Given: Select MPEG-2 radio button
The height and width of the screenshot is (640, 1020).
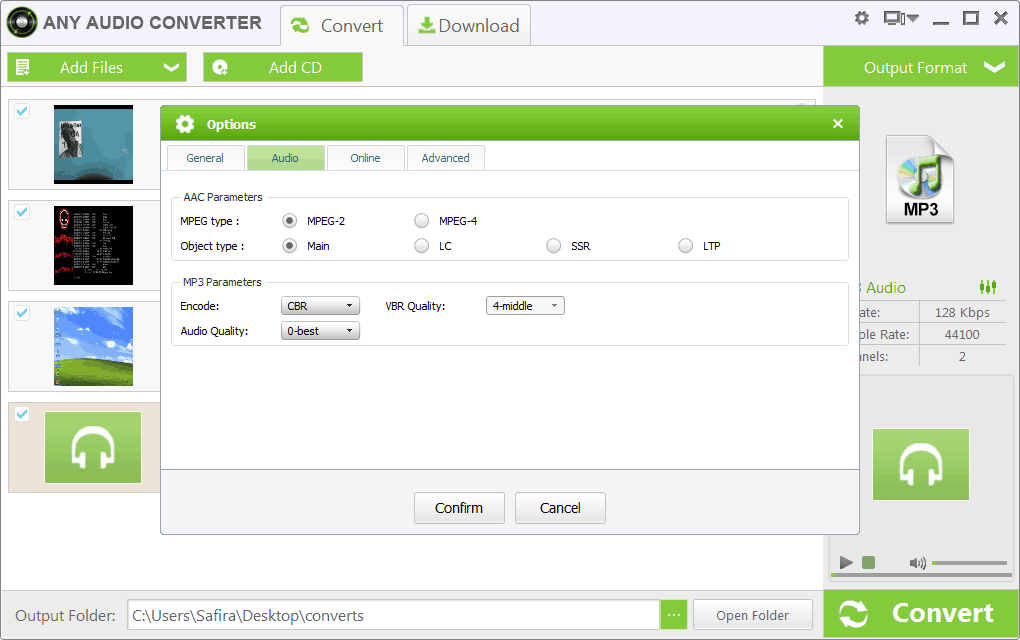Looking at the screenshot, I should [289, 220].
